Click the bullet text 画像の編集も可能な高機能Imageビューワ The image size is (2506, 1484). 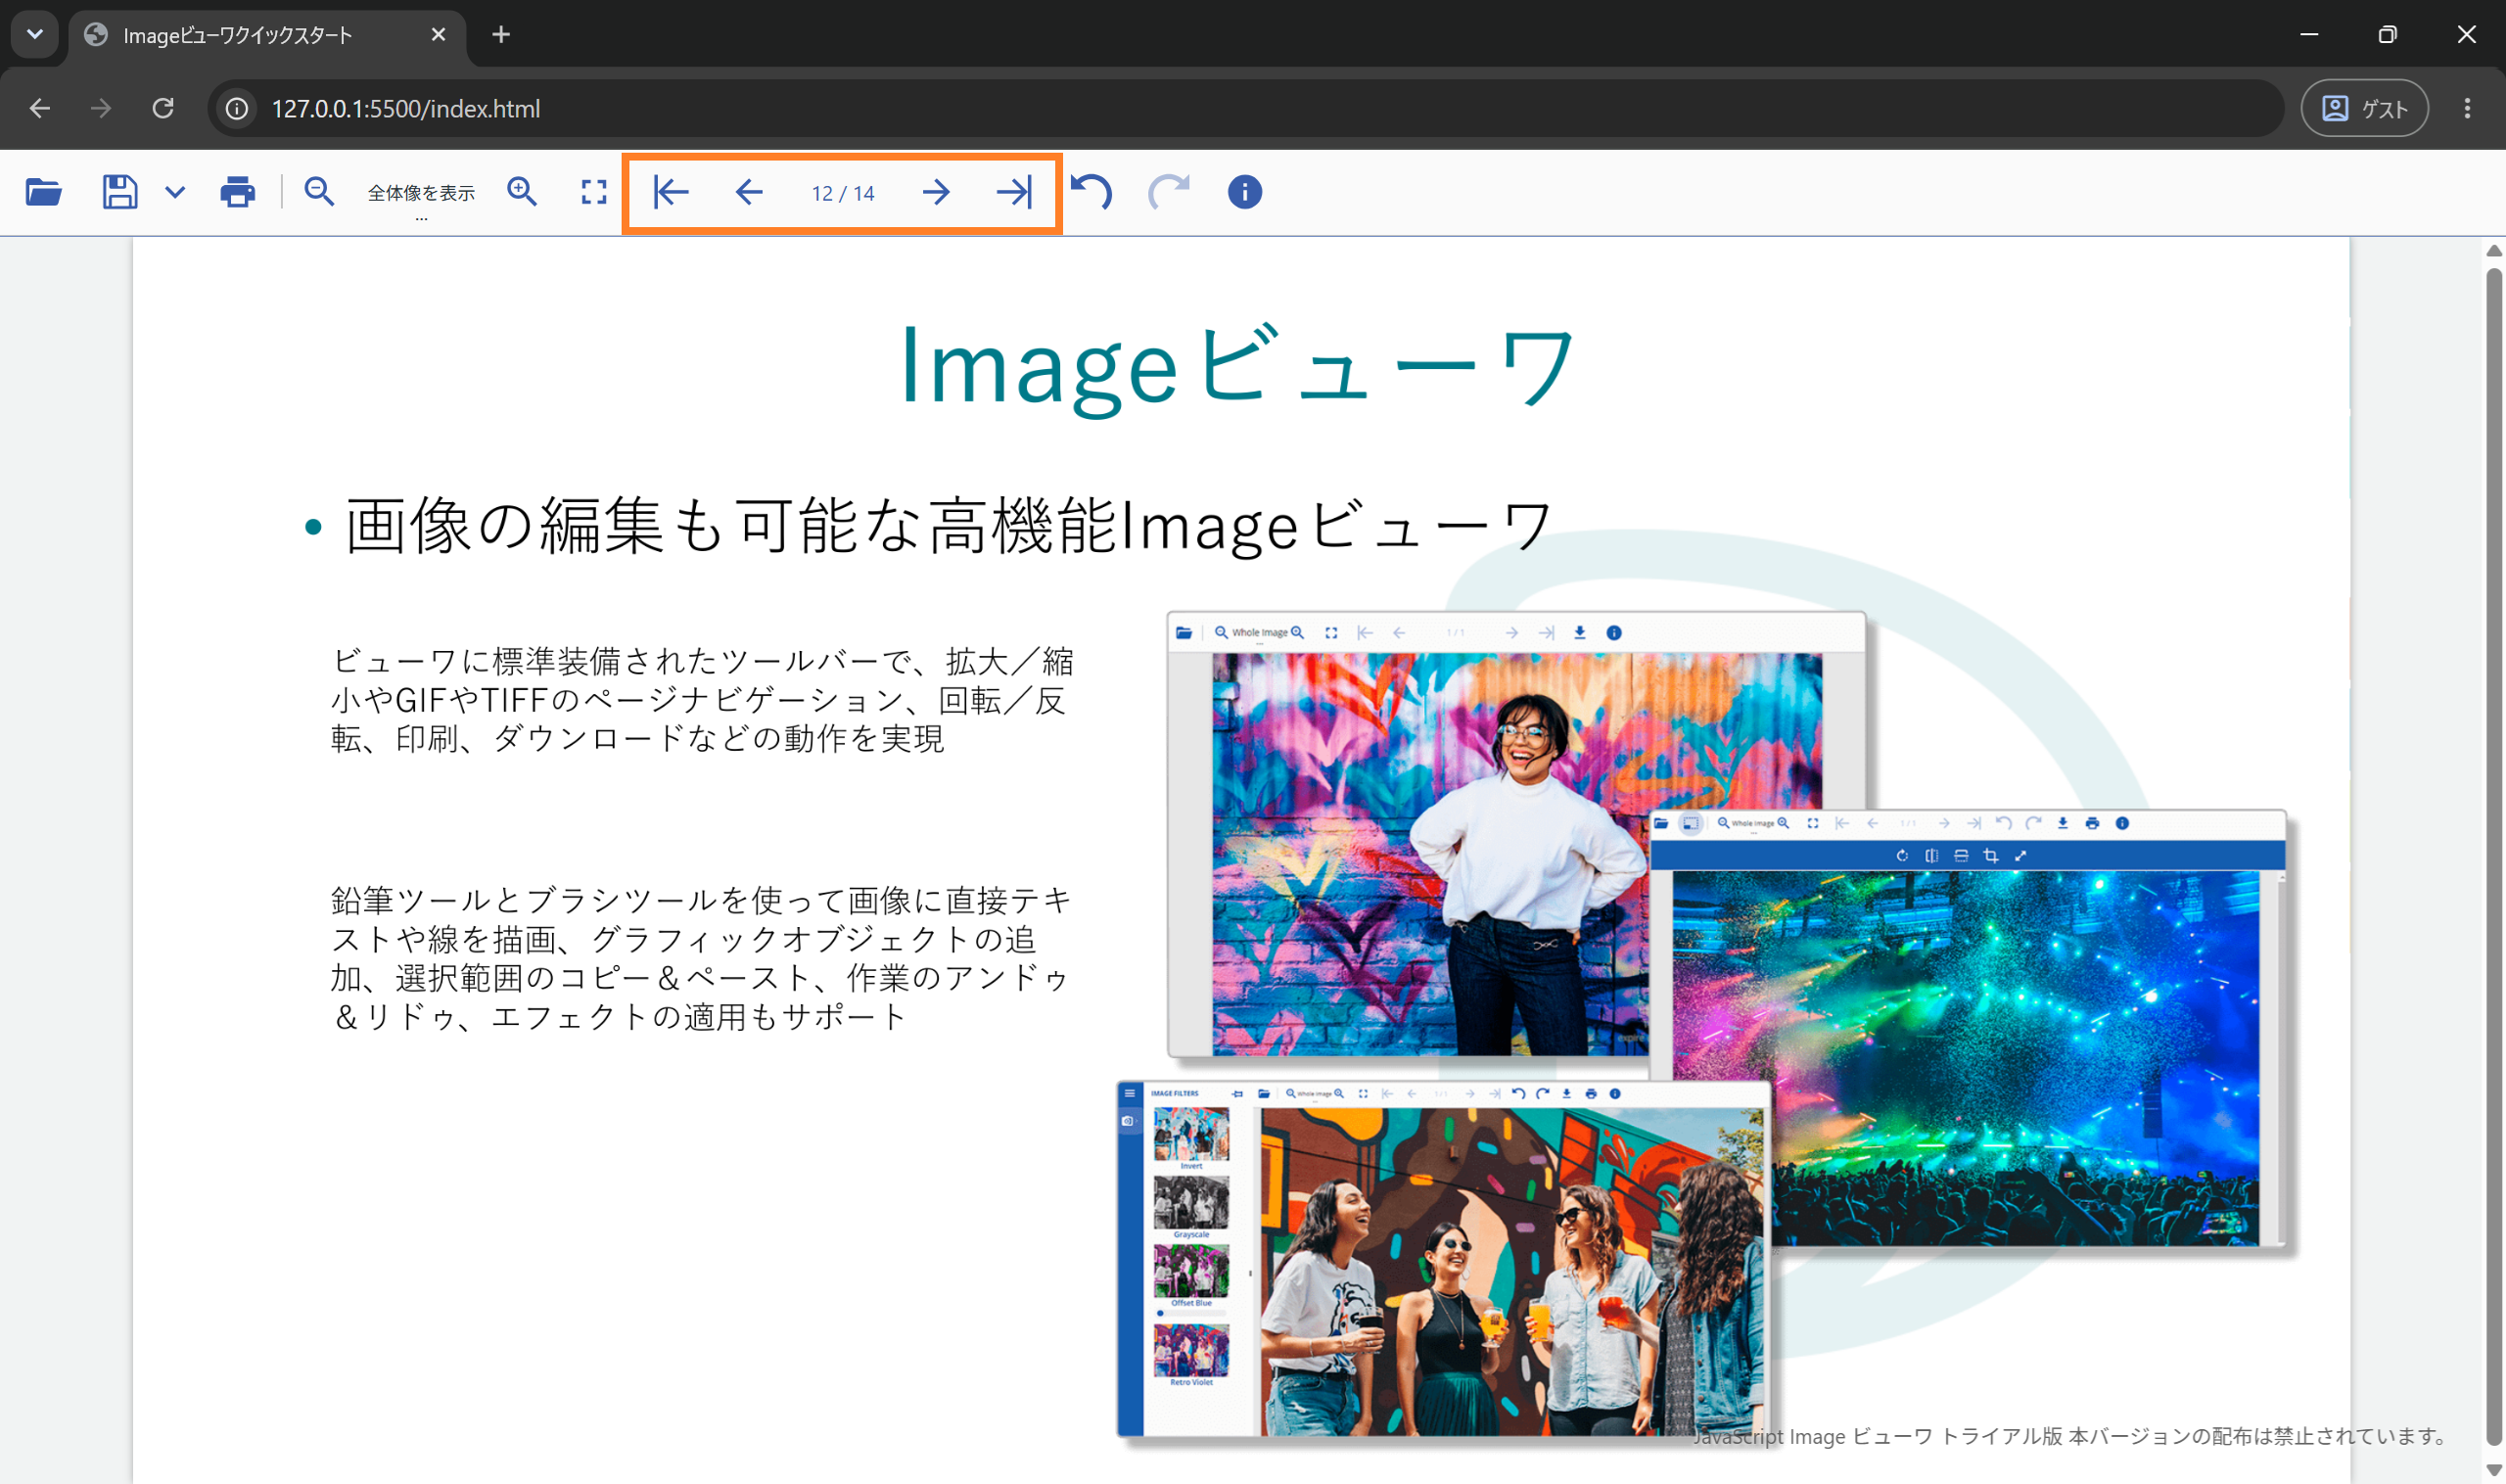point(948,526)
